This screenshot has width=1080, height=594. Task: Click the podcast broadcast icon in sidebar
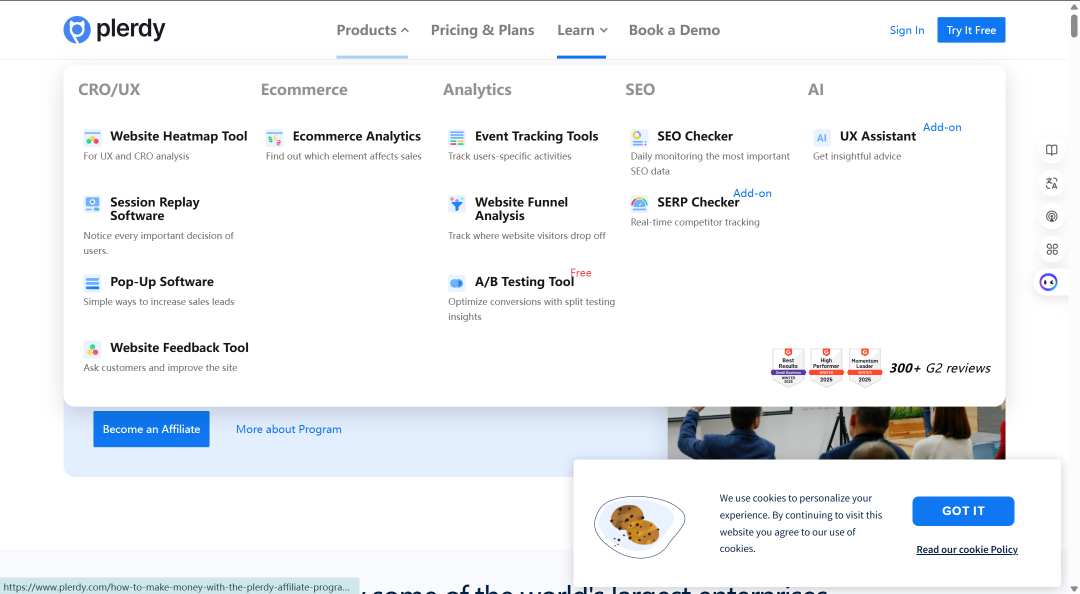[x=1052, y=216]
